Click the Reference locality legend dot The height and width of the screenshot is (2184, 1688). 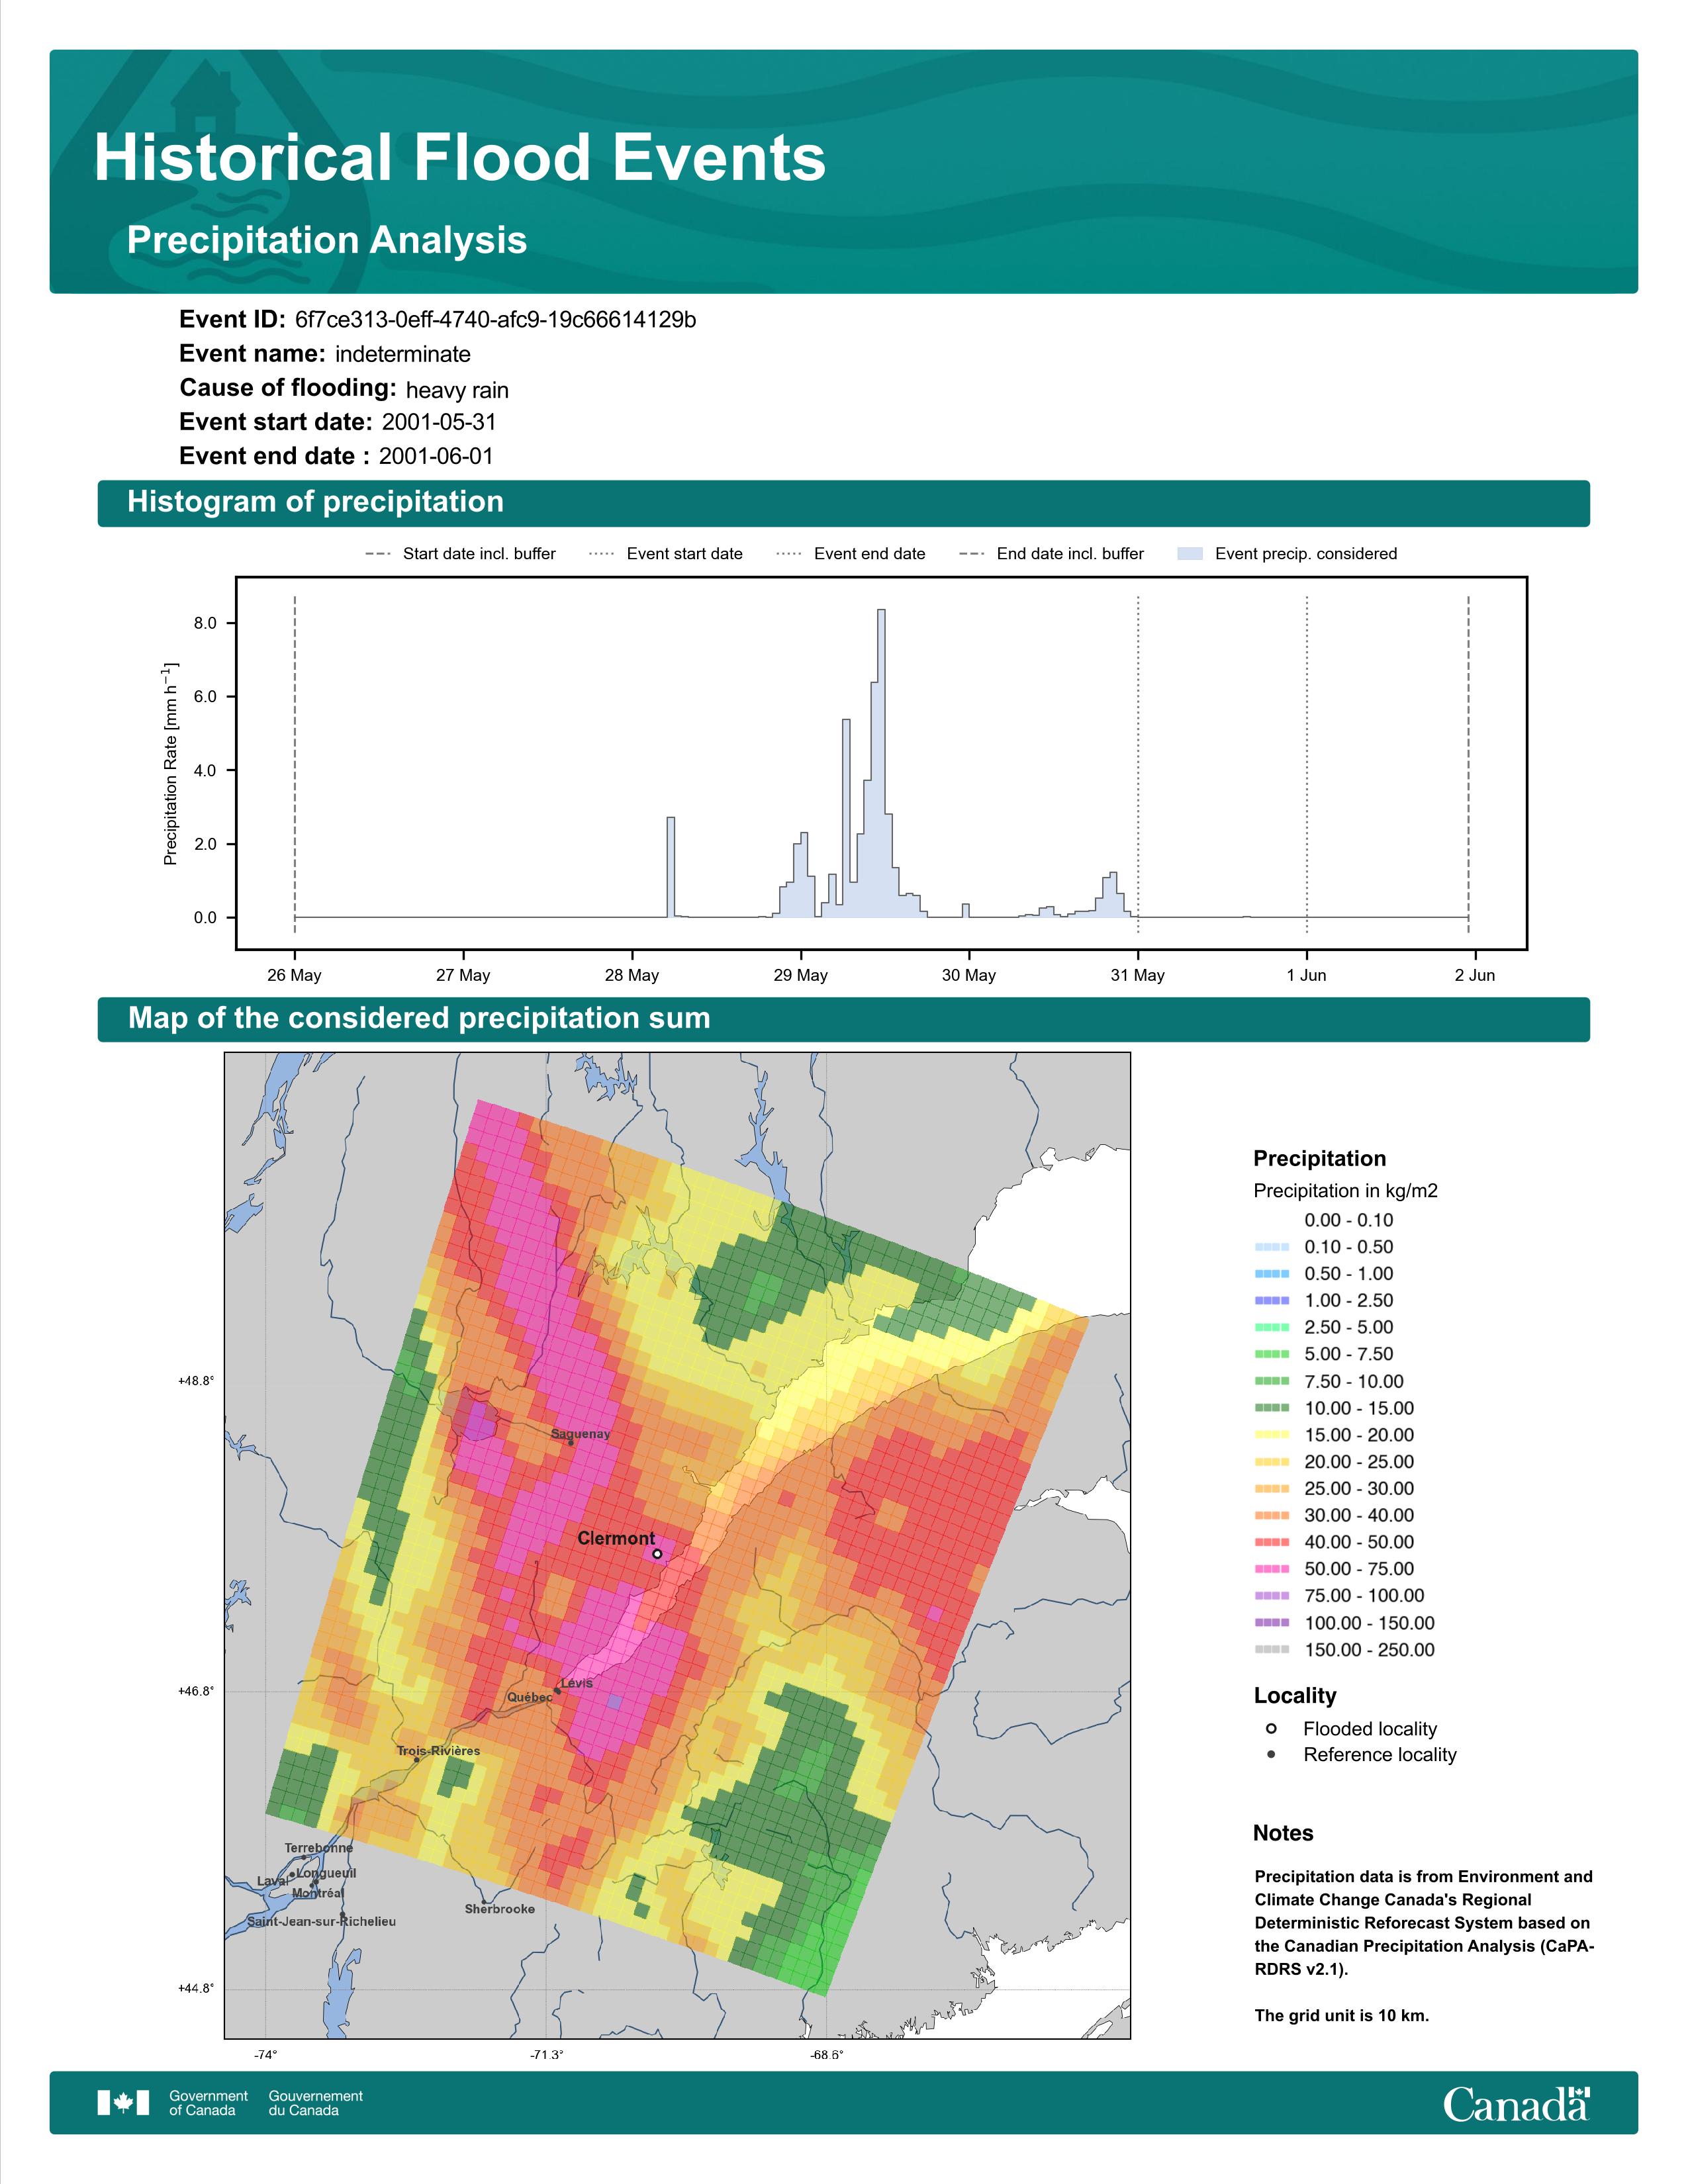[1271, 1754]
